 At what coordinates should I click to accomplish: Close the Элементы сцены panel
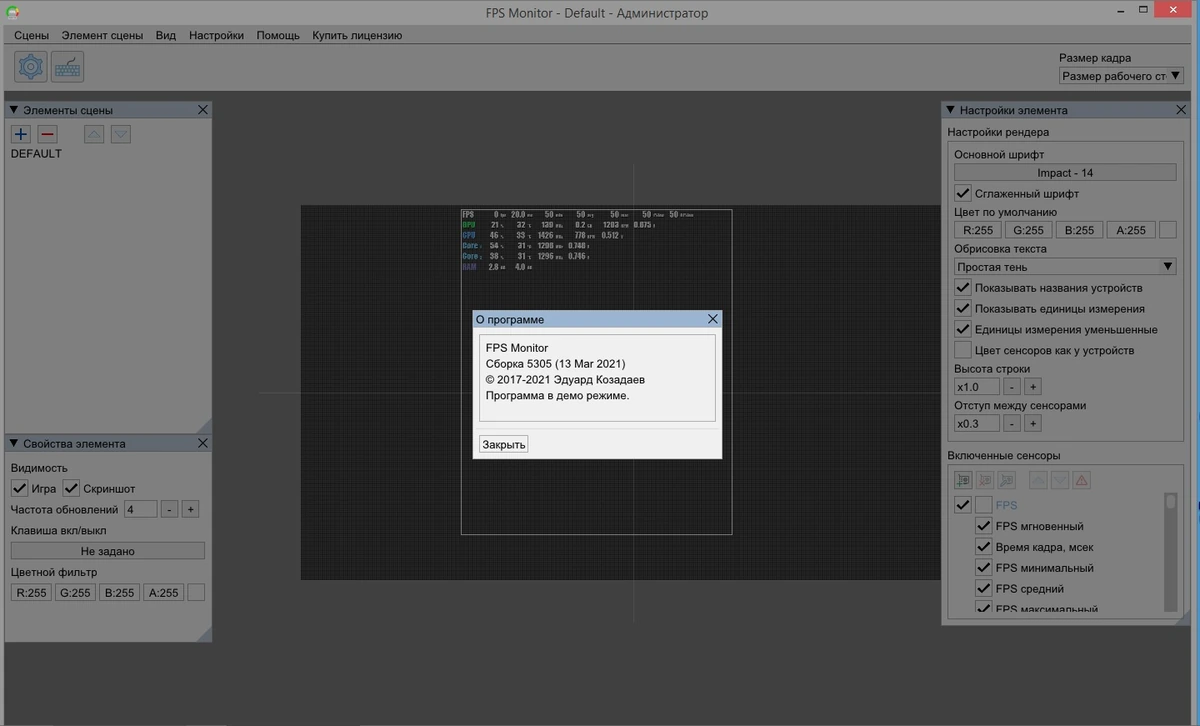click(203, 110)
